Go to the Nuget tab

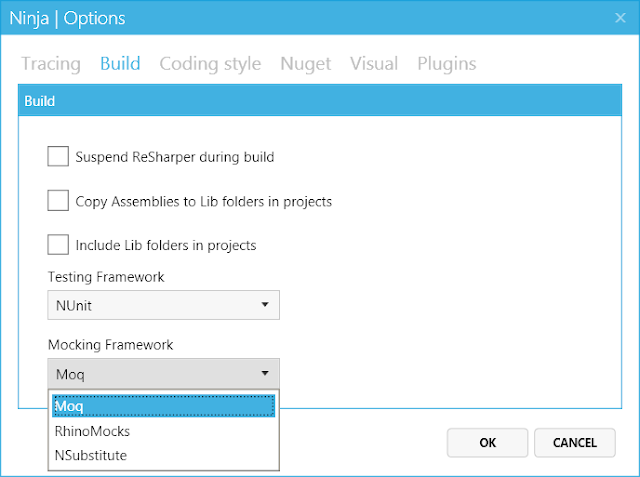tap(305, 64)
